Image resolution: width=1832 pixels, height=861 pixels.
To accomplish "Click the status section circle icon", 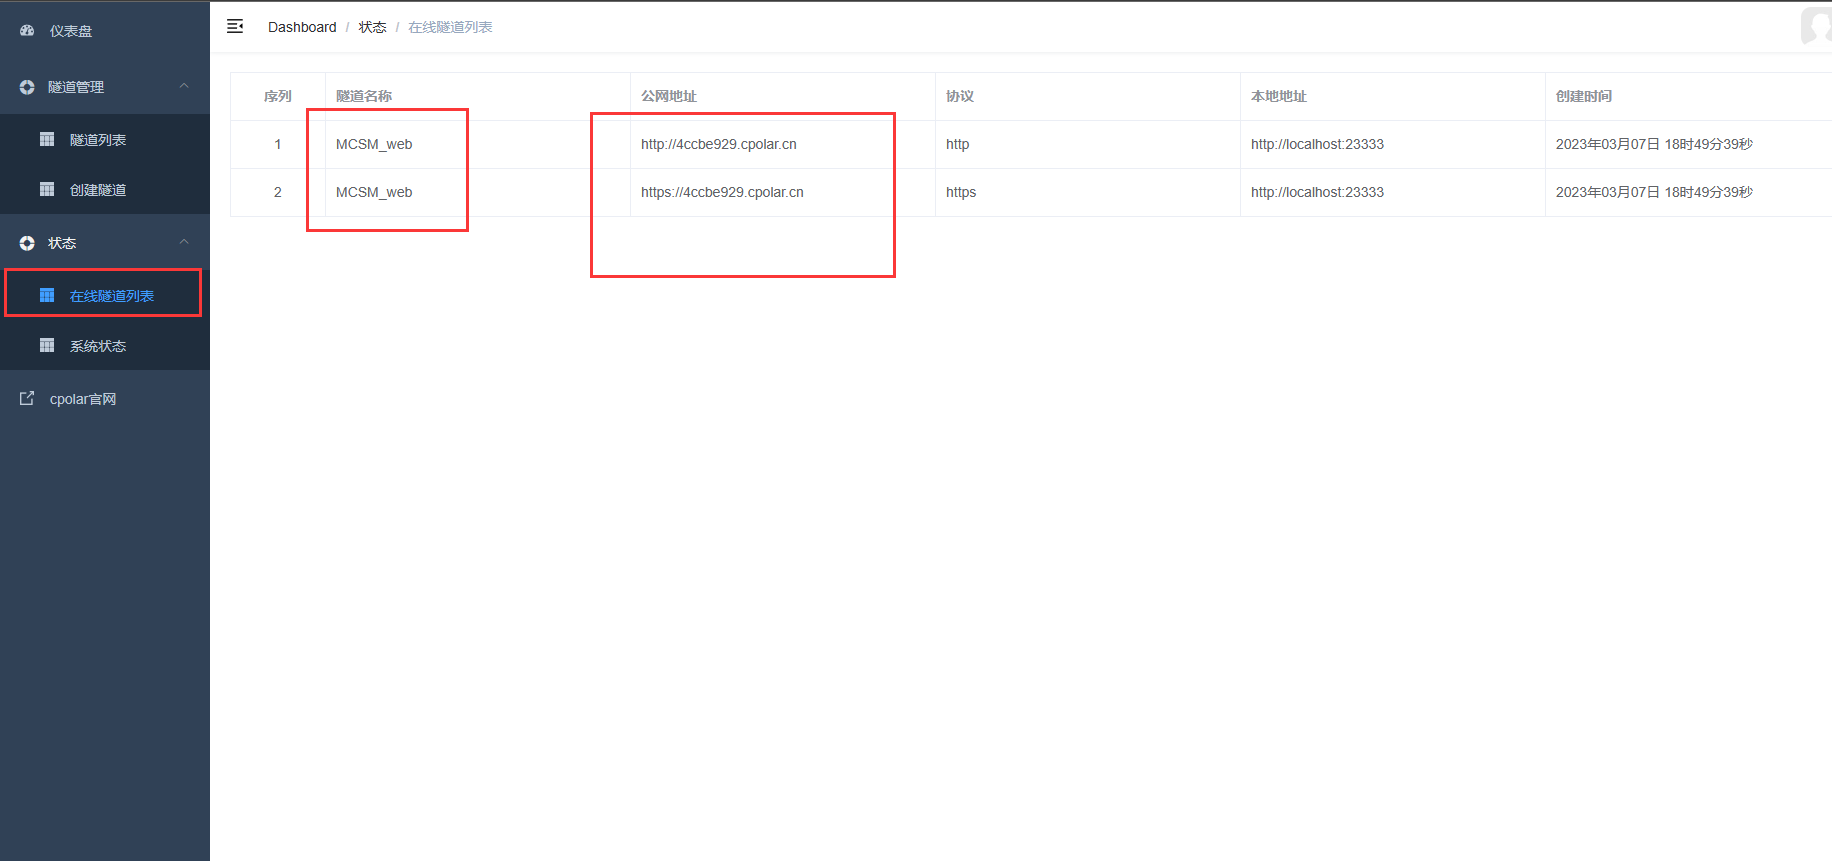I will (27, 243).
